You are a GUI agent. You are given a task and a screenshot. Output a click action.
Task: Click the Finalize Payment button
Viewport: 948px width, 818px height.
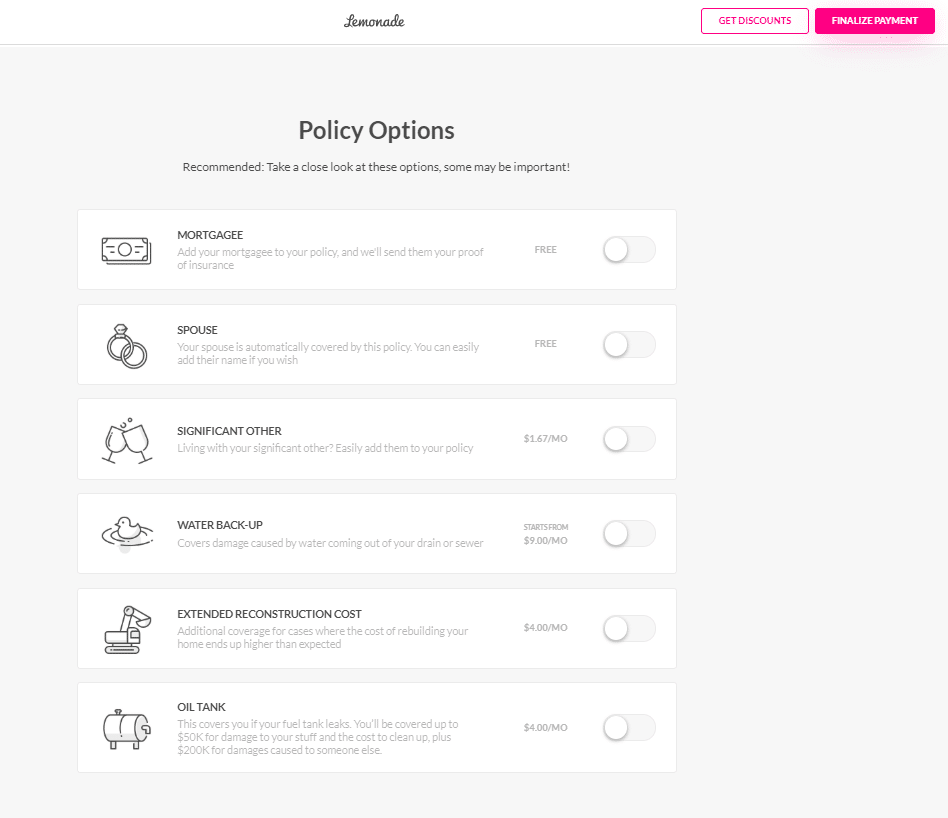[x=874, y=21]
